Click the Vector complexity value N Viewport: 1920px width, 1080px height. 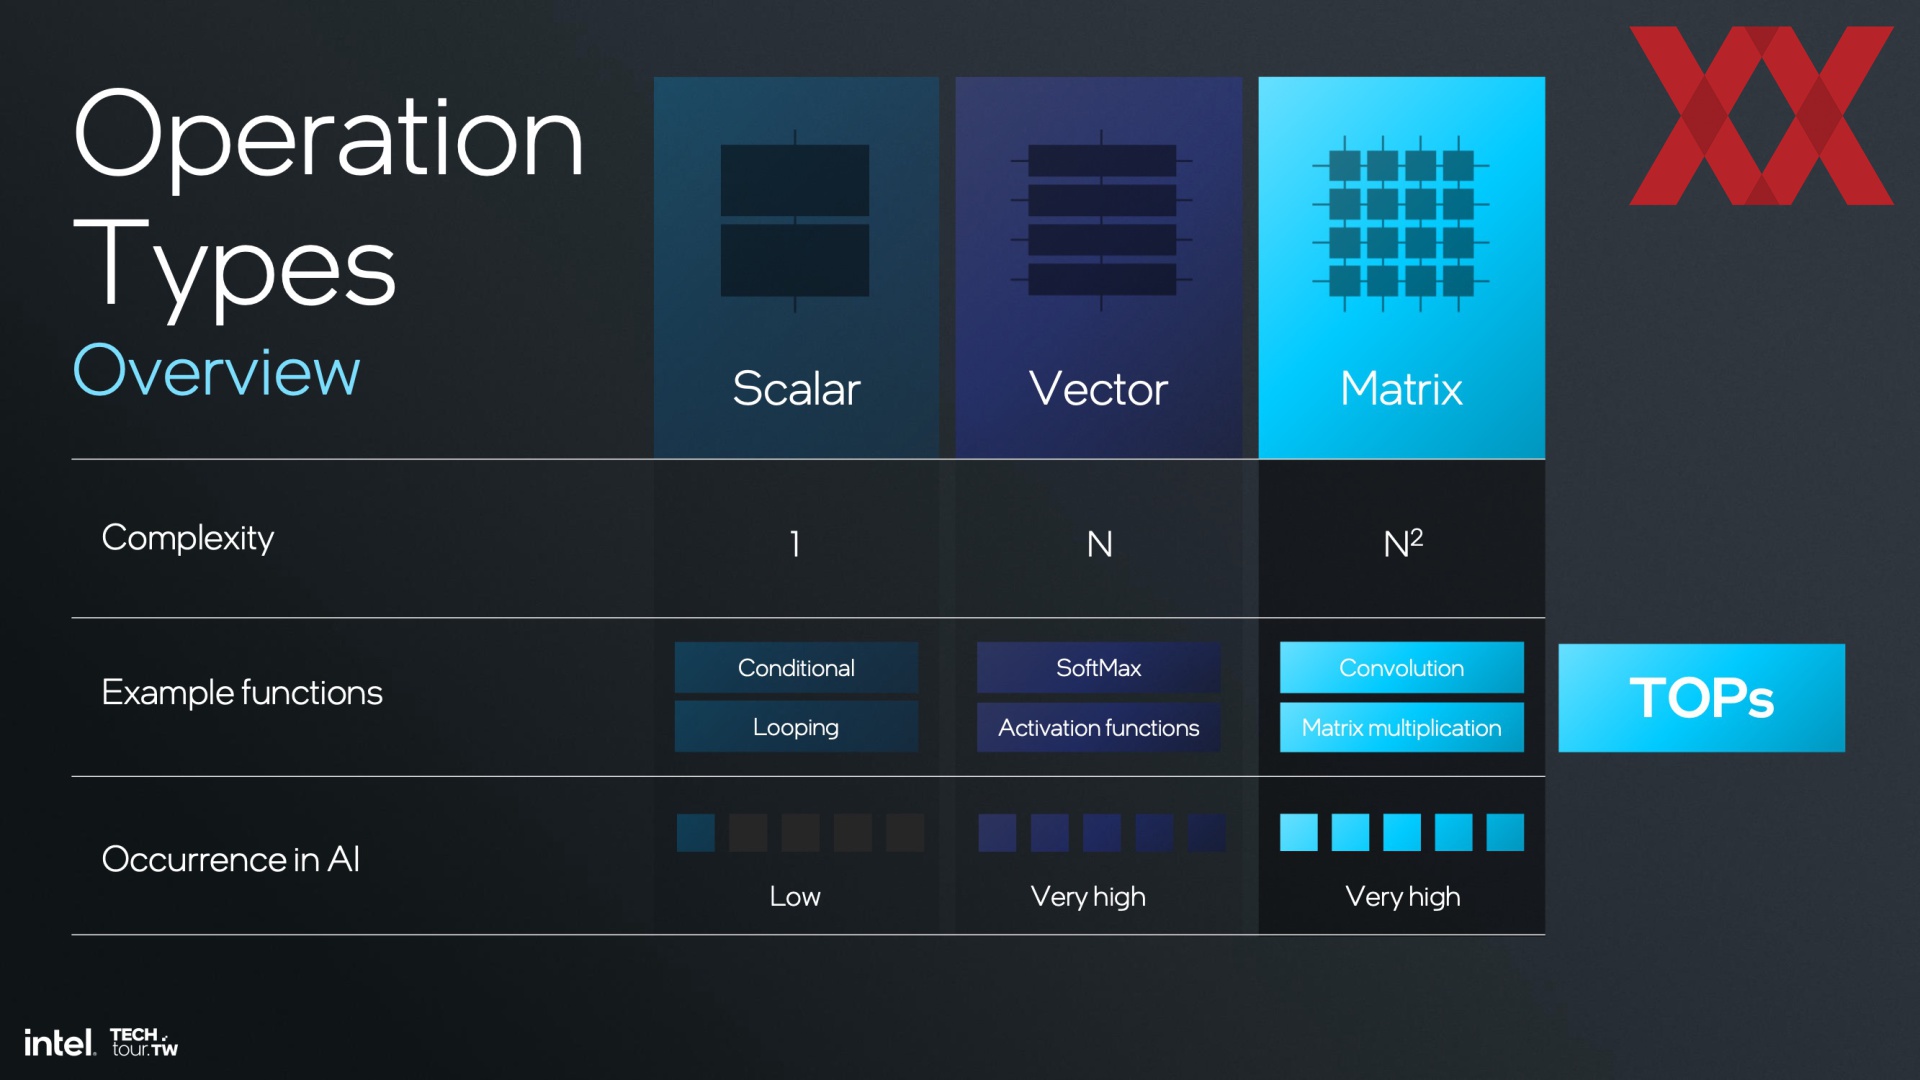tap(1099, 544)
